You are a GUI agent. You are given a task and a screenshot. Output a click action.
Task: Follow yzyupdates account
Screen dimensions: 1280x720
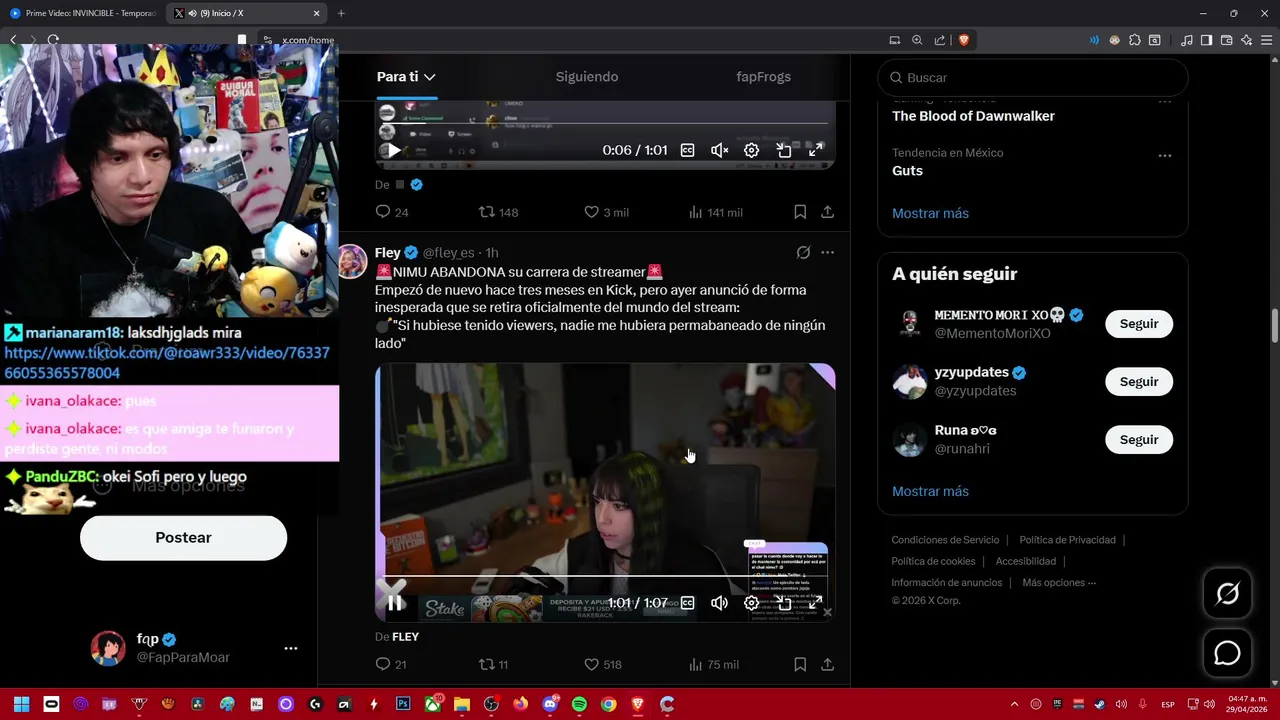(x=1139, y=382)
